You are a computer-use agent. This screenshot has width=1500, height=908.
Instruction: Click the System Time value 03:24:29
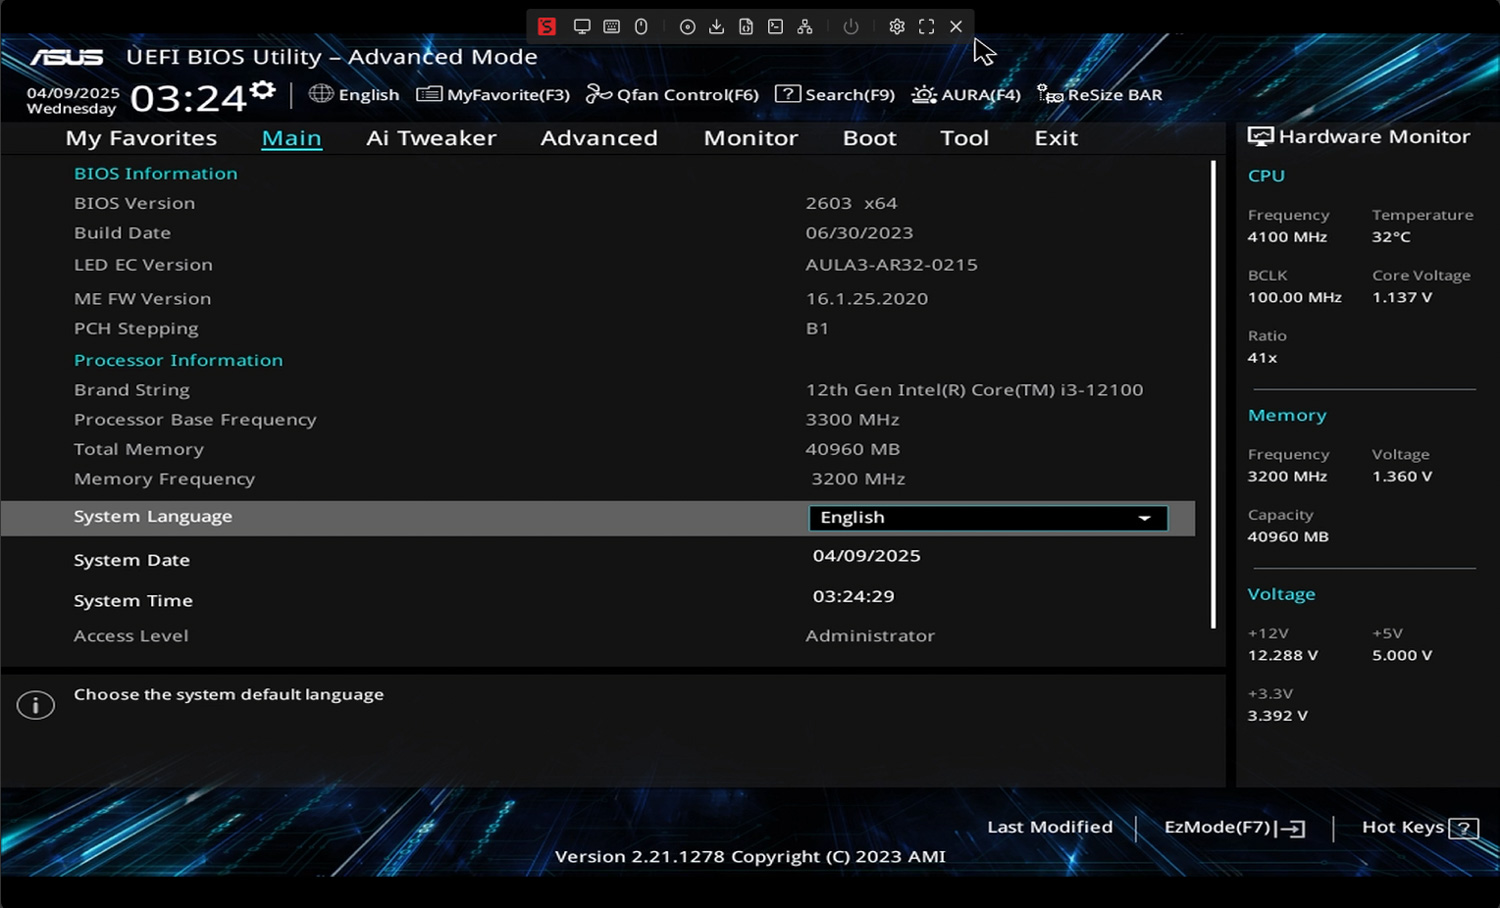click(853, 596)
